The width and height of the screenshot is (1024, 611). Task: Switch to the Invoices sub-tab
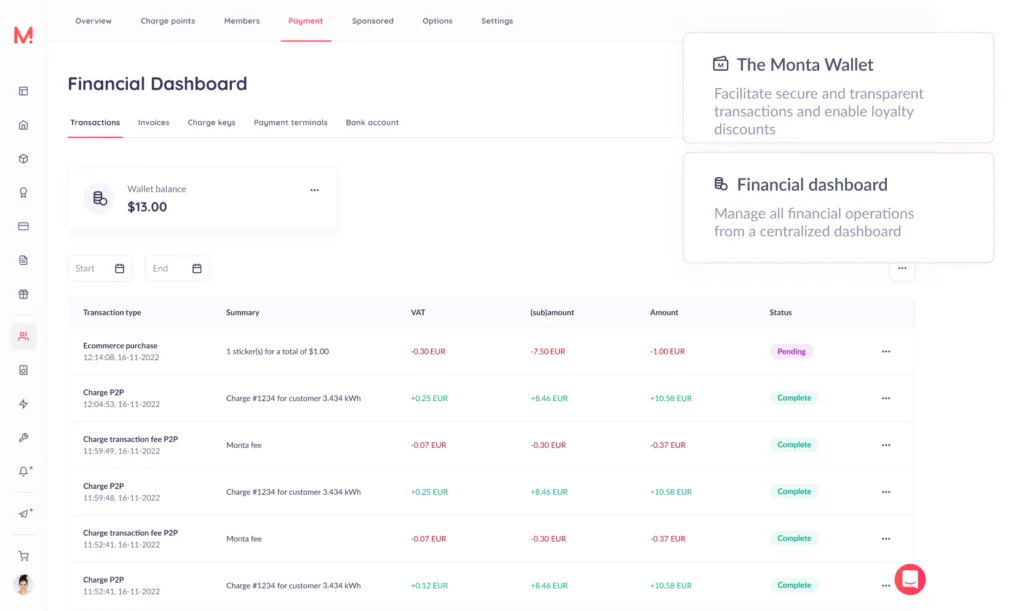(153, 123)
